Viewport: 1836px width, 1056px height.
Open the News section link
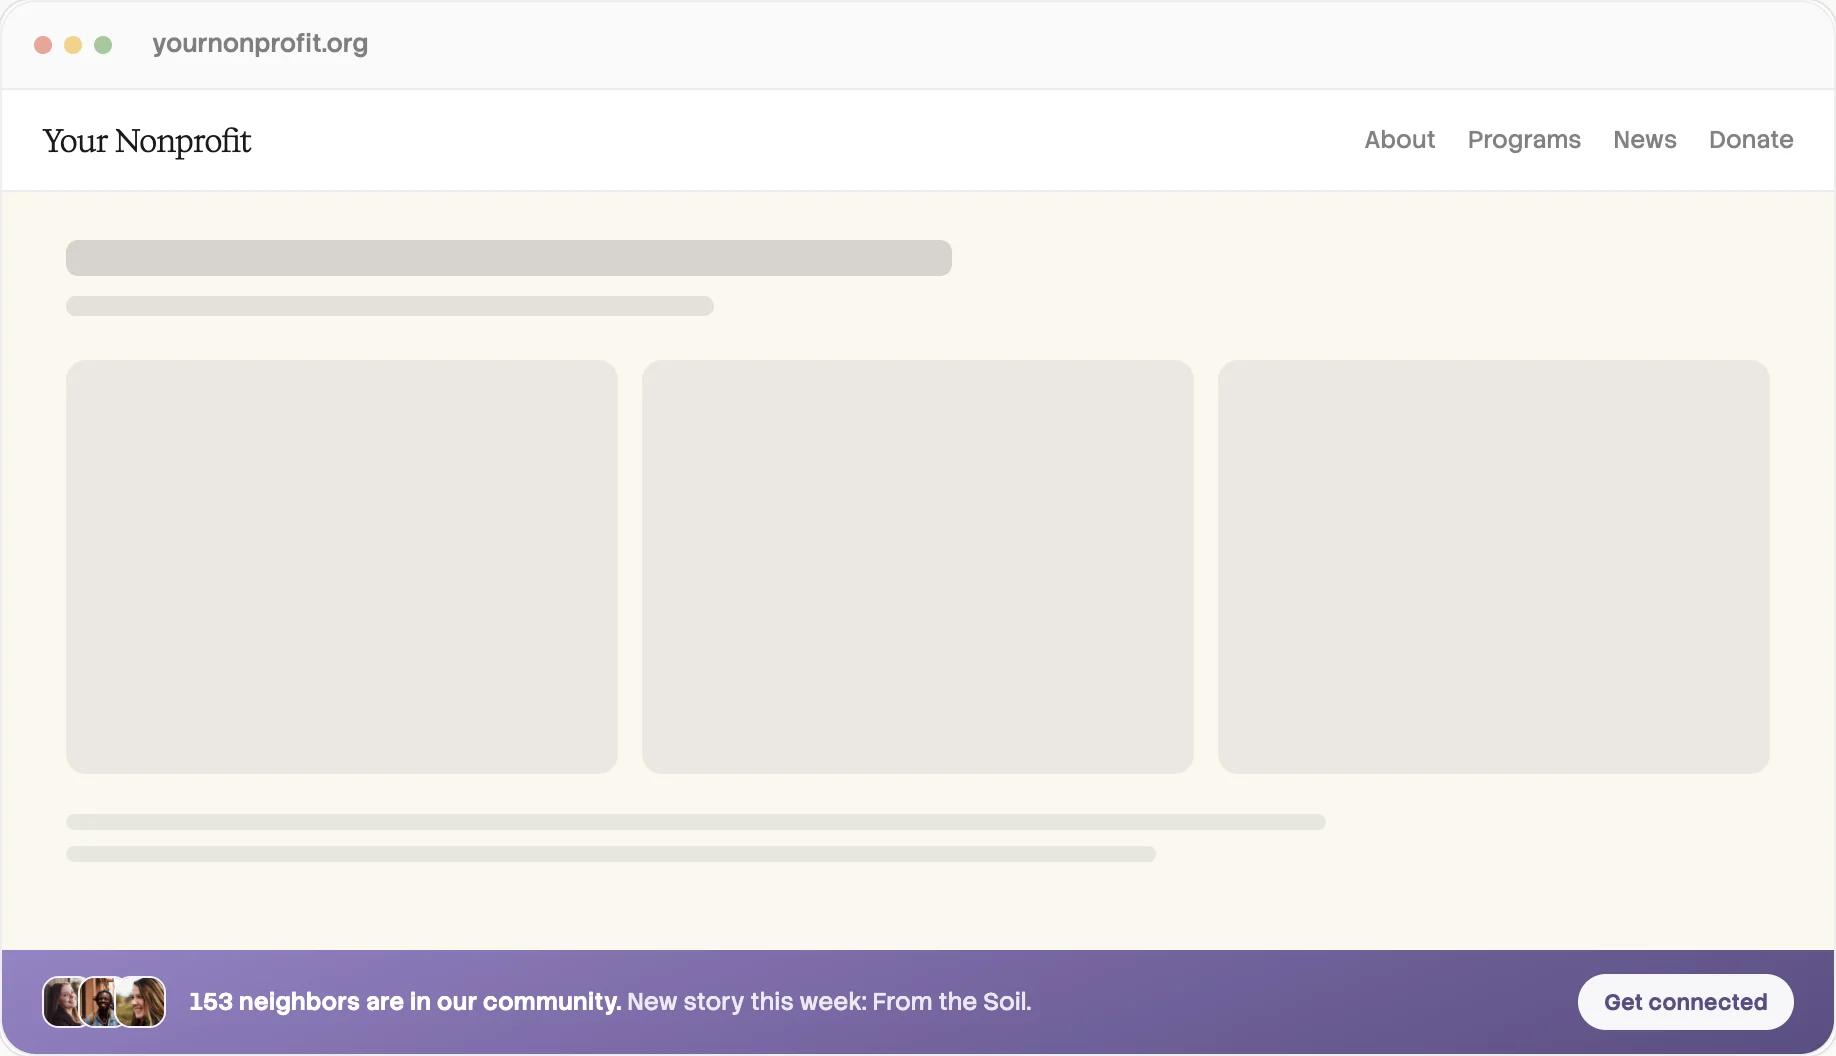click(1644, 140)
